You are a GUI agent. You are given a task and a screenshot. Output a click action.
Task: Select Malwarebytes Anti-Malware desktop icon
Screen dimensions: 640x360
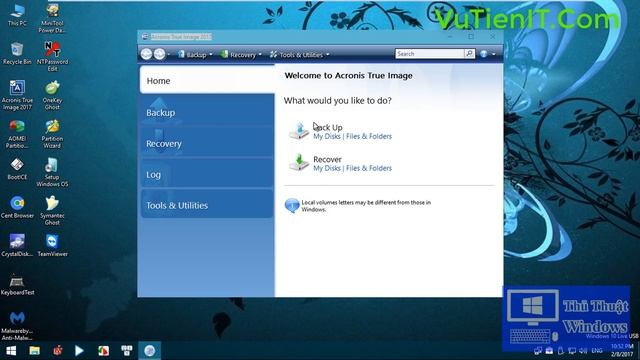17,325
